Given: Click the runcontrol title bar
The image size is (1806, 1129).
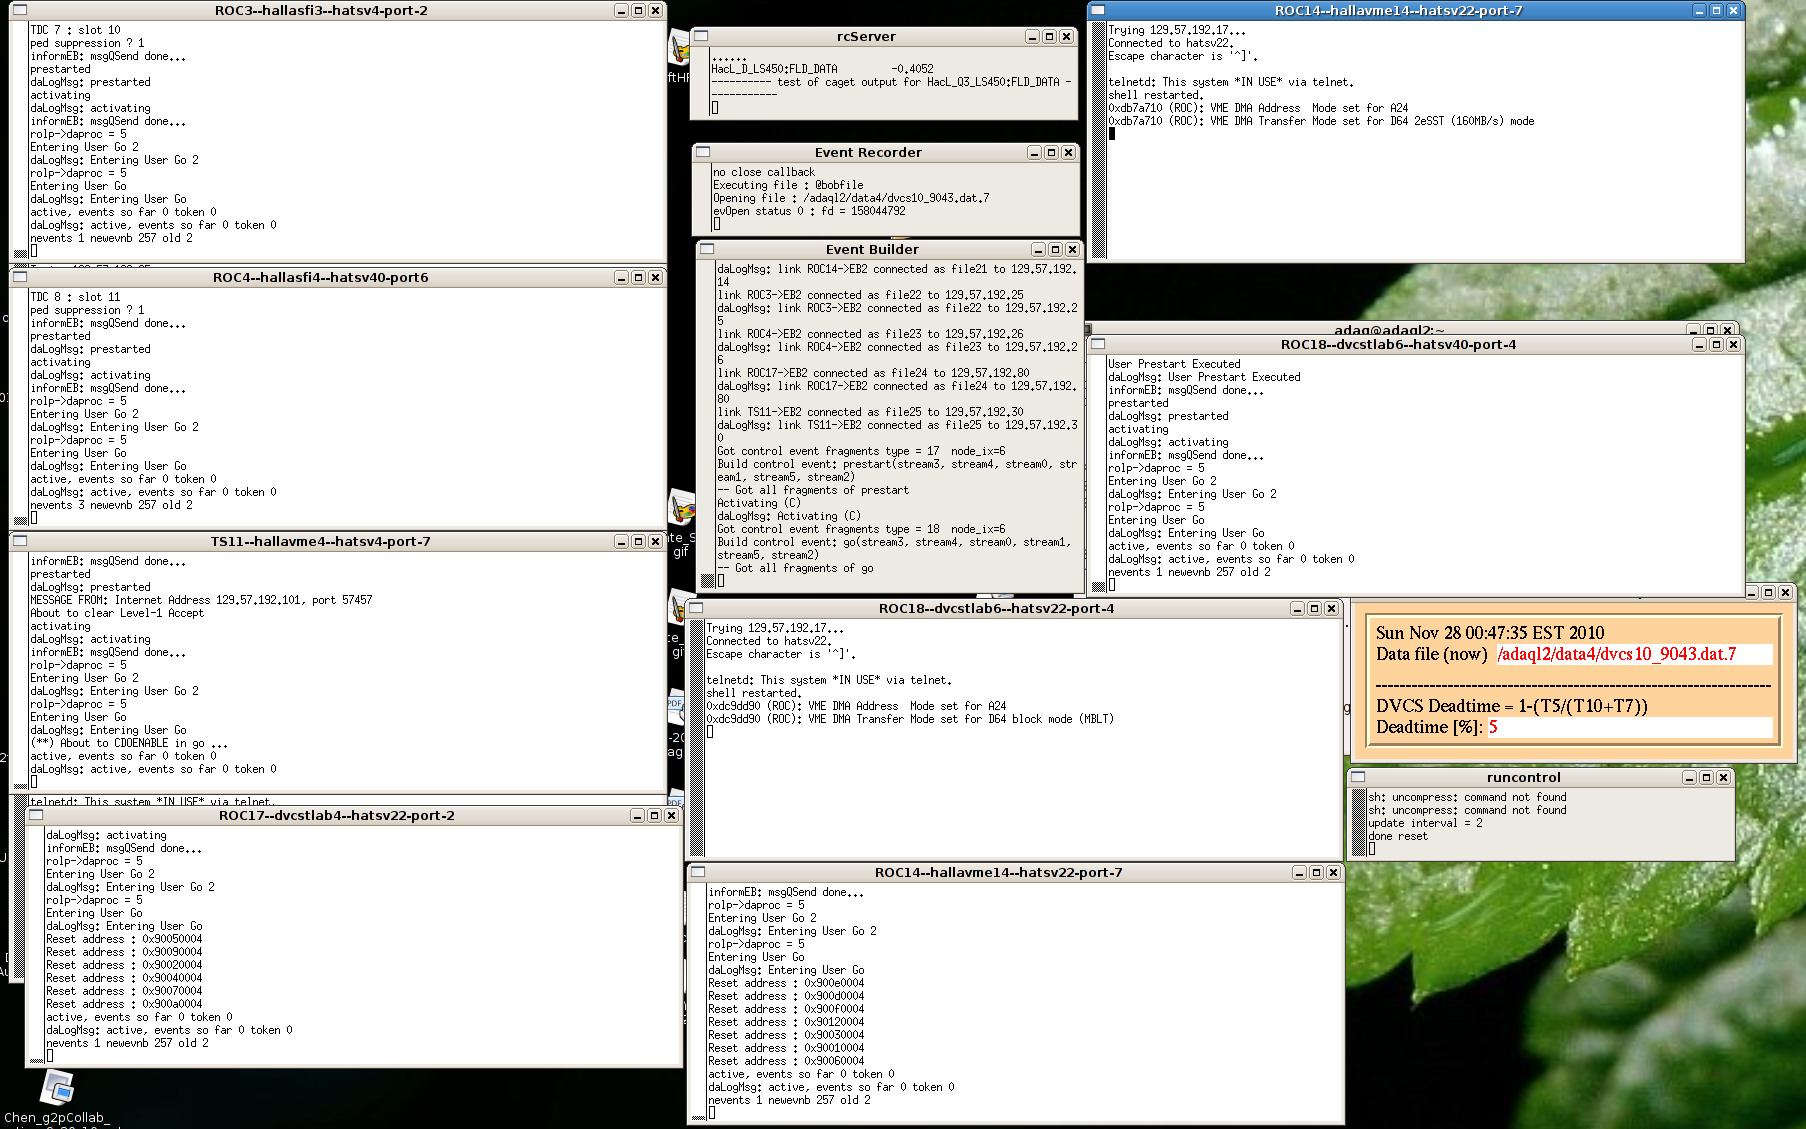Looking at the screenshot, I should pos(1523,778).
